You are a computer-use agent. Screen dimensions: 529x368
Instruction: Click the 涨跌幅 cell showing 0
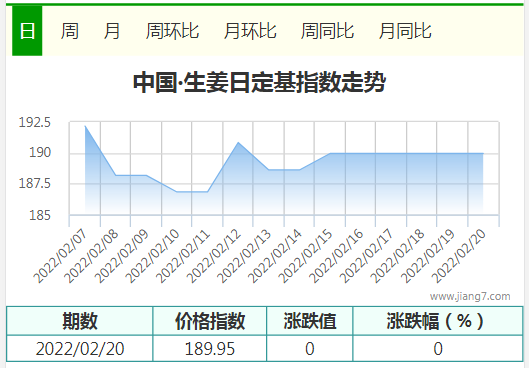click(x=438, y=348)
